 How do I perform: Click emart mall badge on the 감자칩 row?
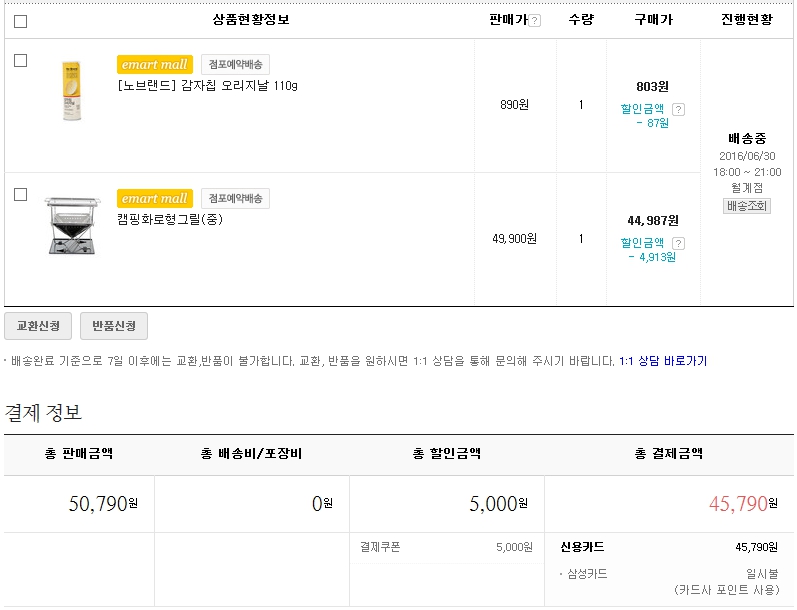coord(154,65)
